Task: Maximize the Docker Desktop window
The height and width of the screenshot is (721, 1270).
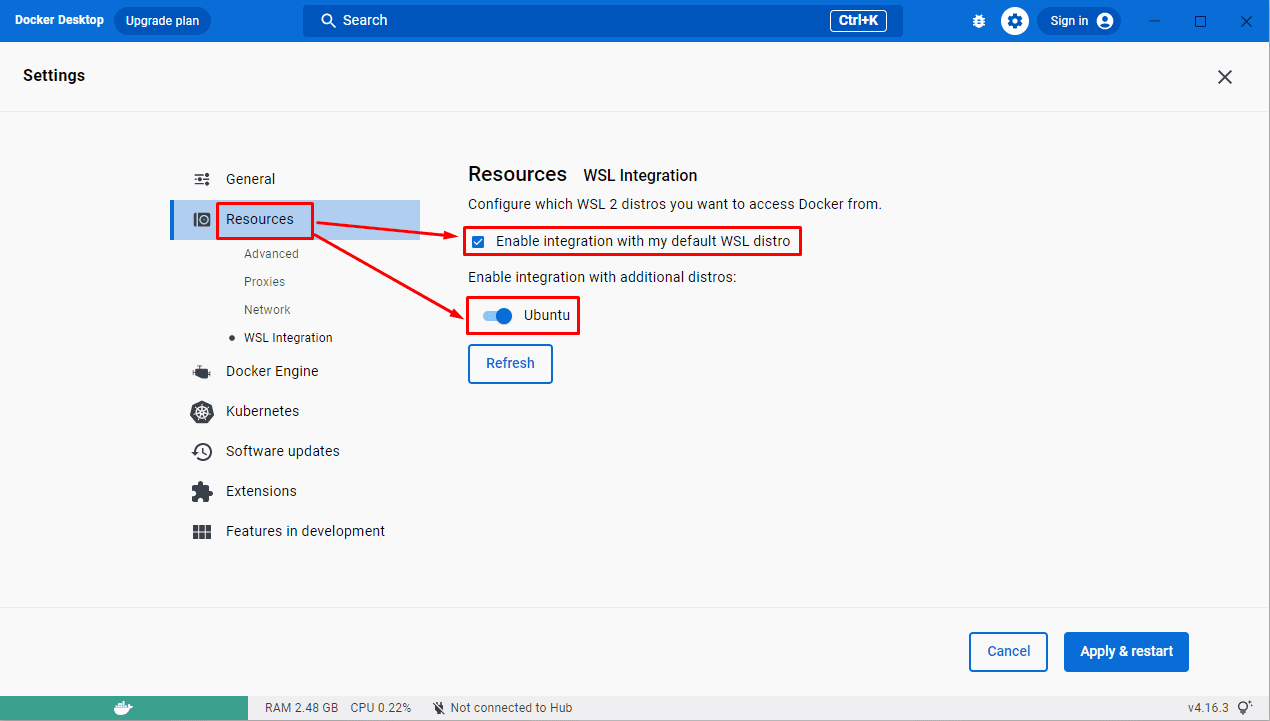Action: 1201,21
